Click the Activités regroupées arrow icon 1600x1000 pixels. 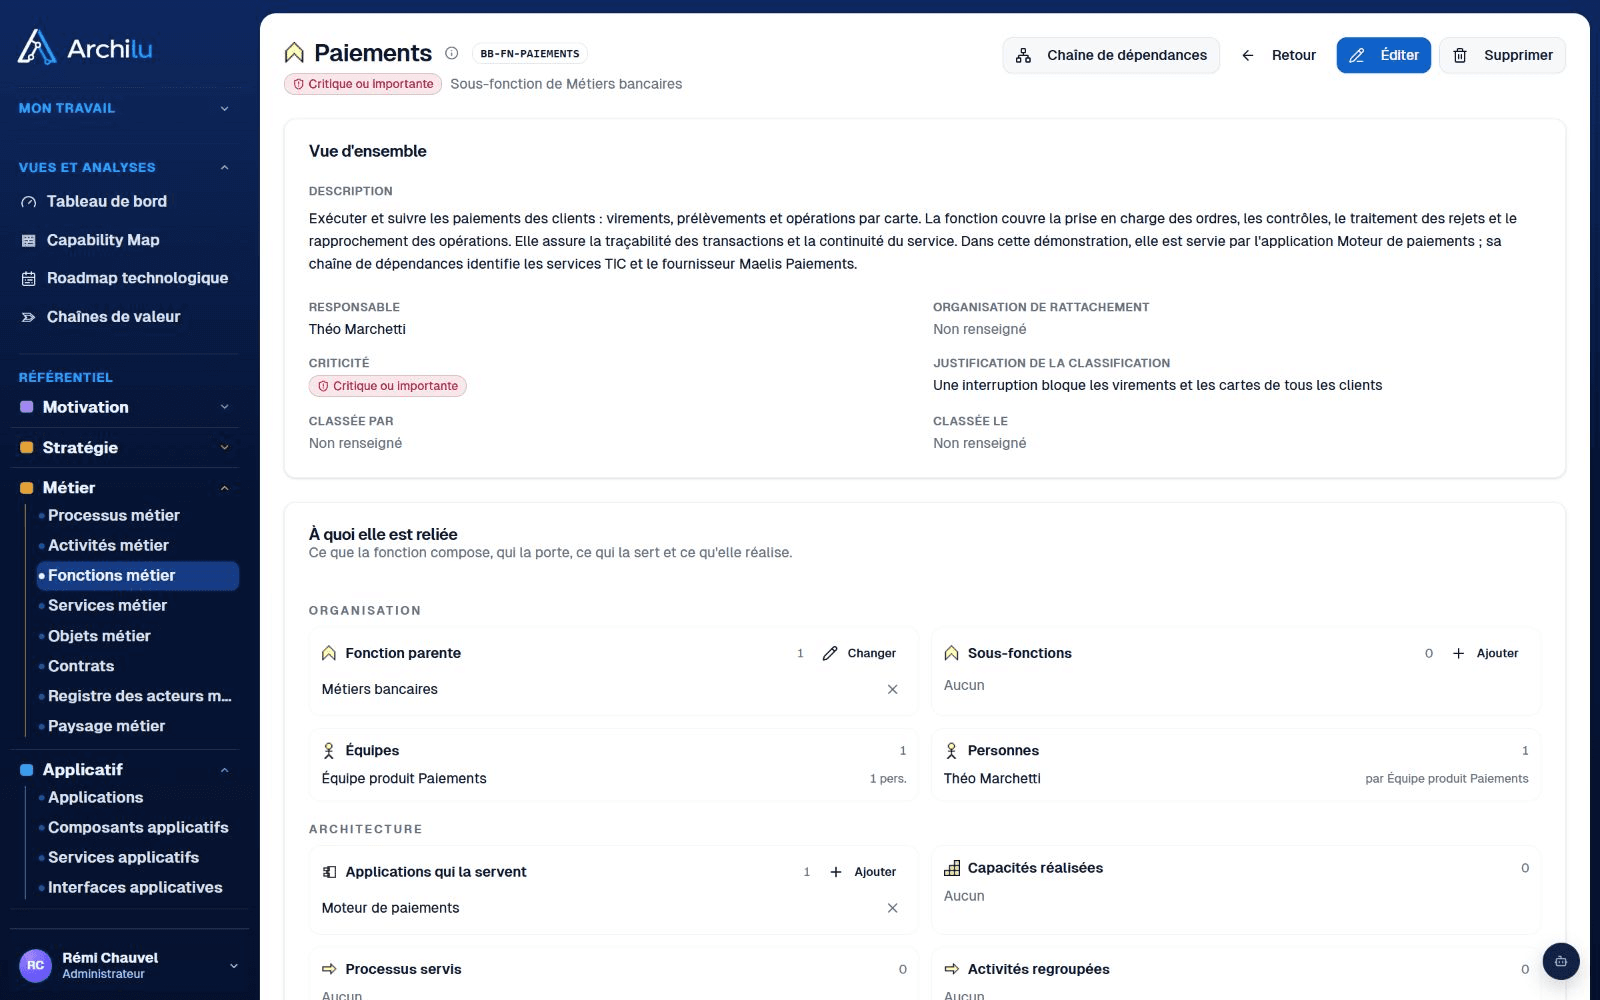click(951, 969)
